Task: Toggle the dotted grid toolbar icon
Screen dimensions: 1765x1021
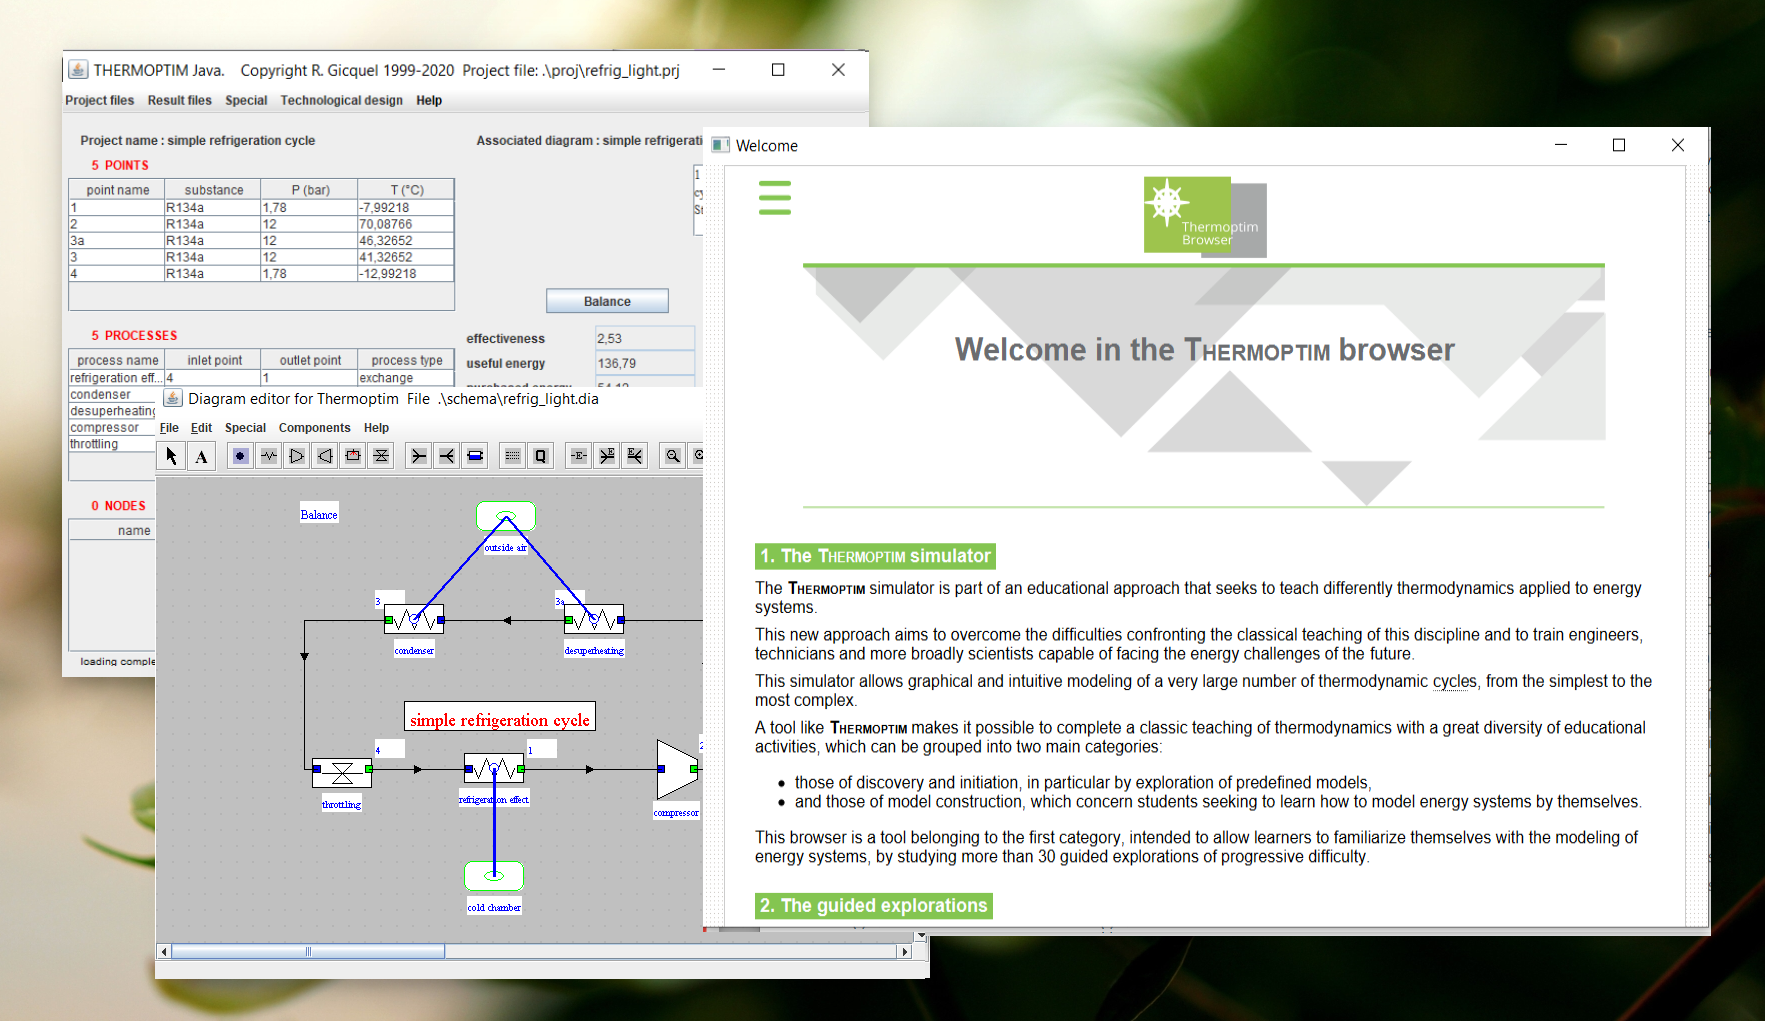Action: point(513,456)
